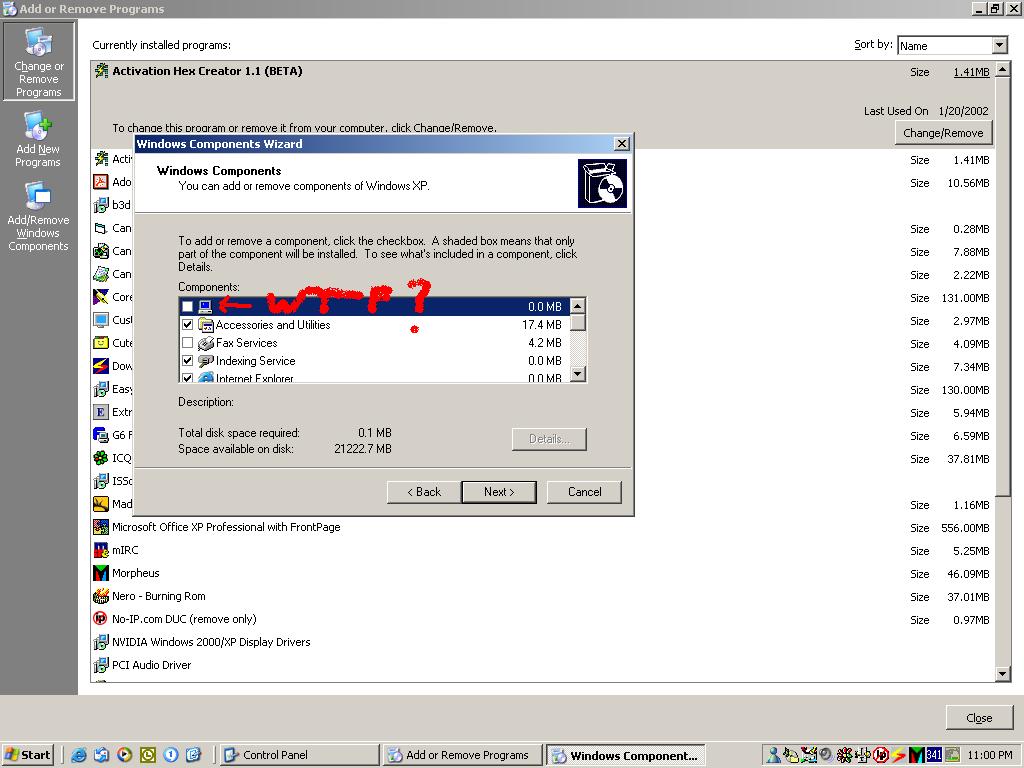Screen dimensions: 1024x768
Task: Click the Next button in wizard
Action: click(x=499, y=492)
